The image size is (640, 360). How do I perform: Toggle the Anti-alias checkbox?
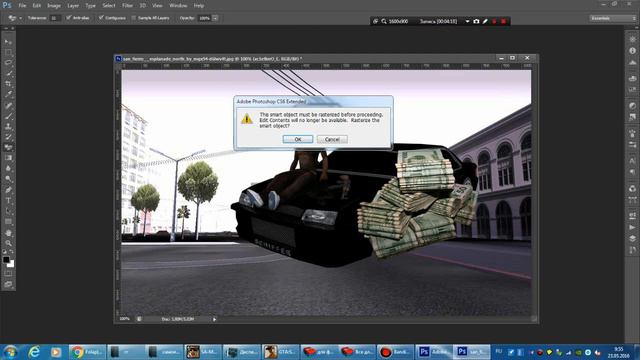pos(69,18)
